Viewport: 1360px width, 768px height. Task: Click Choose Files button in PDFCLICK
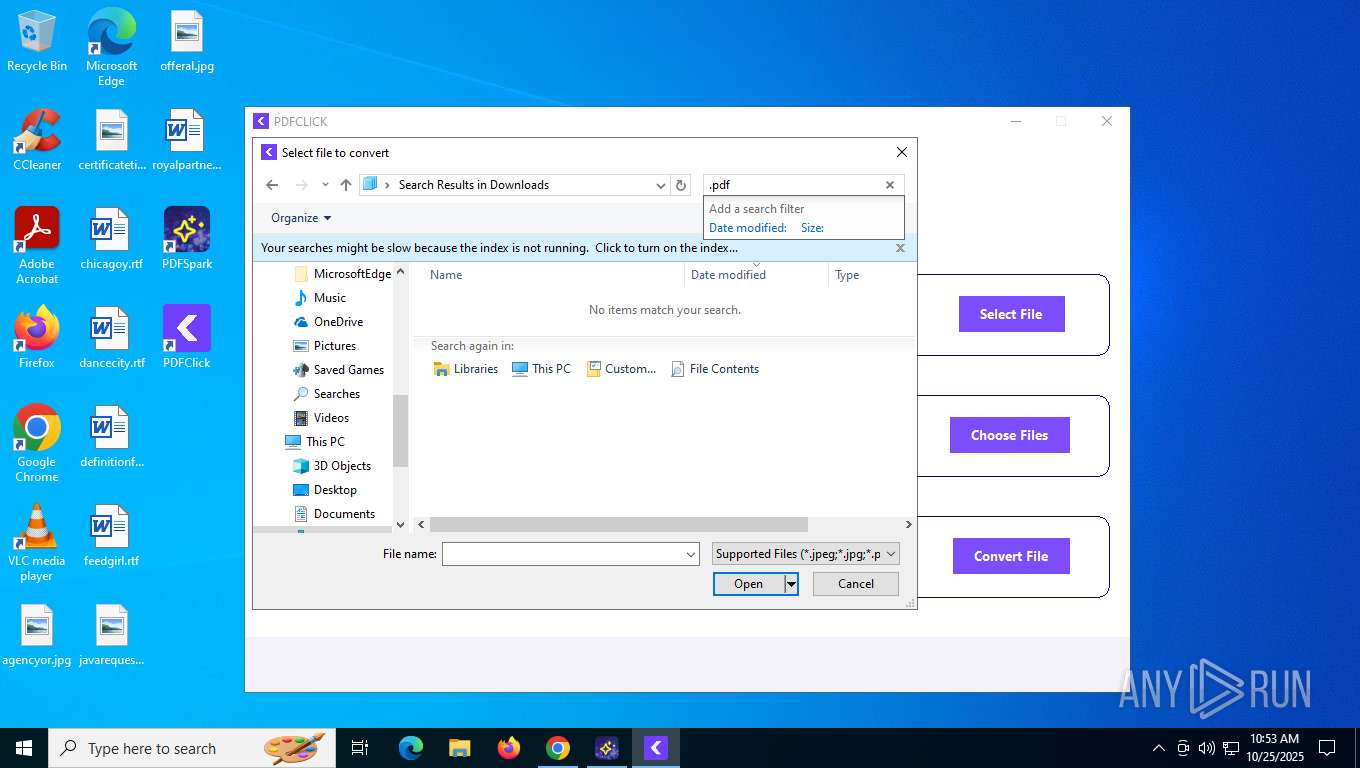tap(1010, 435)
